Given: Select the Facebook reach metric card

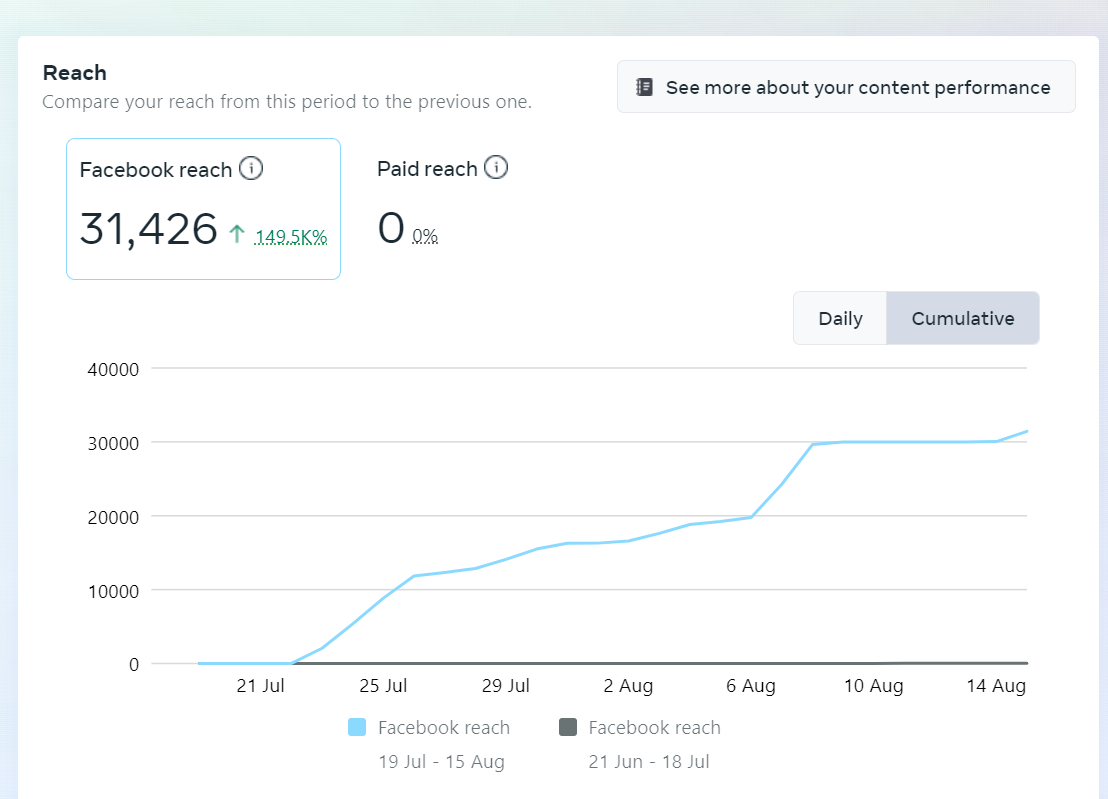Looking at the screenshot, I should coord(203,209).
